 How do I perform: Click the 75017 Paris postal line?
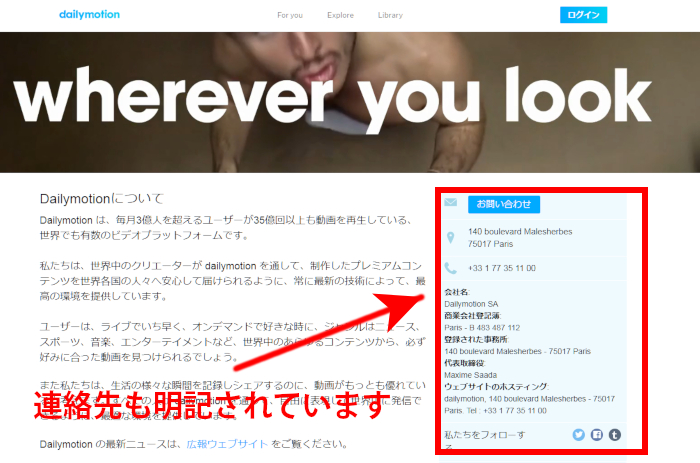click(x=491, y=244)
